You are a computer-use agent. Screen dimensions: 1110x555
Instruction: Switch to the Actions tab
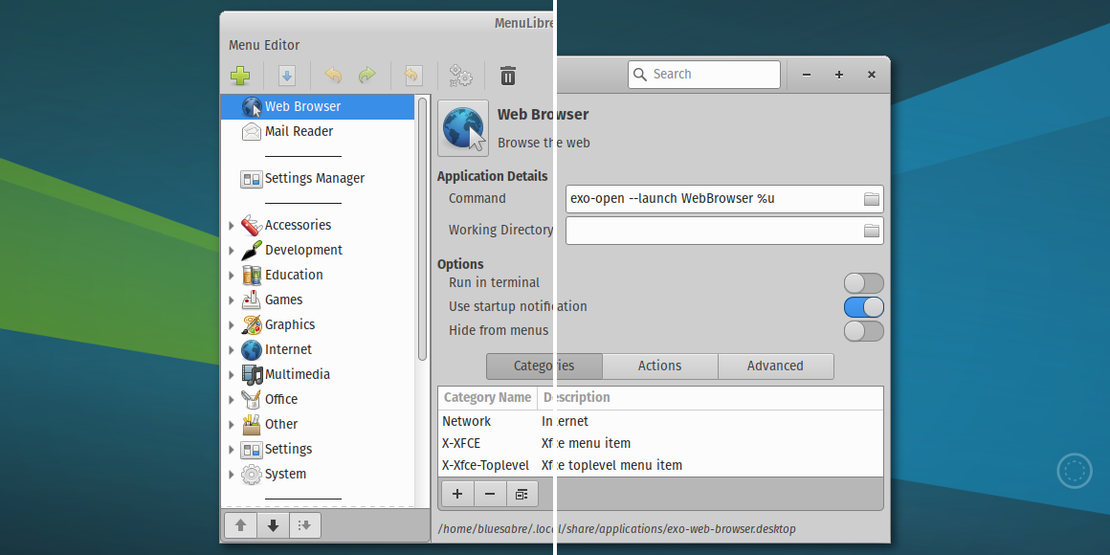click(660, 366)
